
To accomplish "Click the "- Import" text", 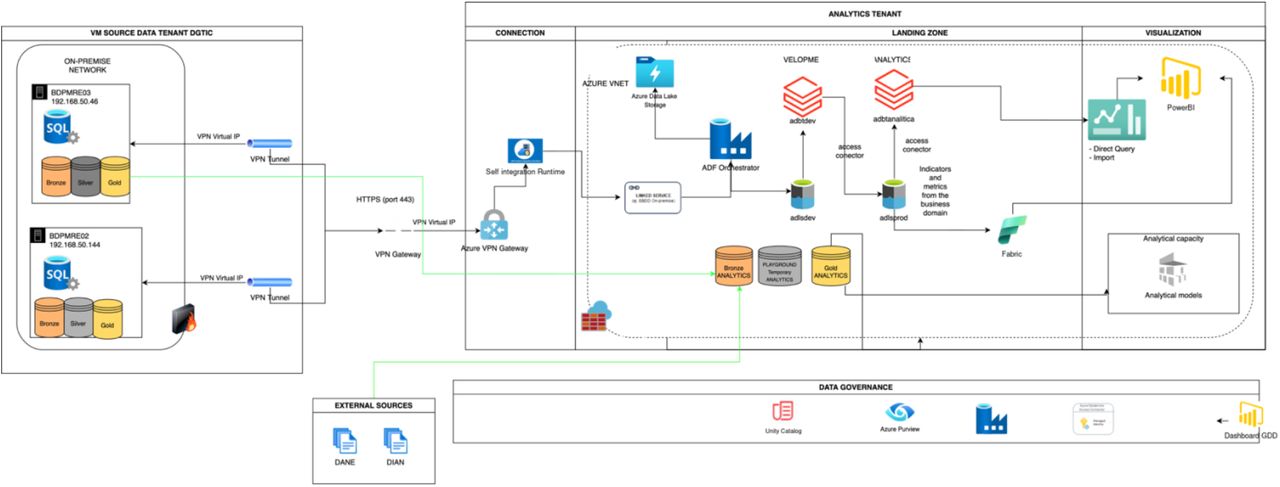I will point(1105,158).
